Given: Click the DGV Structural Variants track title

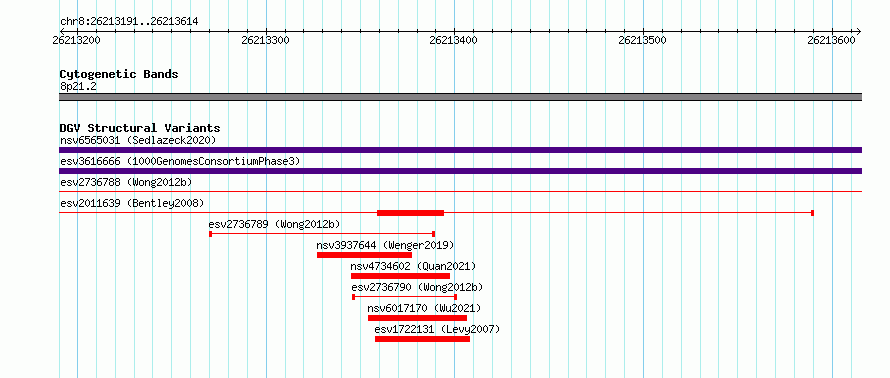Looking at the screenshot, I should (x=140, y=128).
